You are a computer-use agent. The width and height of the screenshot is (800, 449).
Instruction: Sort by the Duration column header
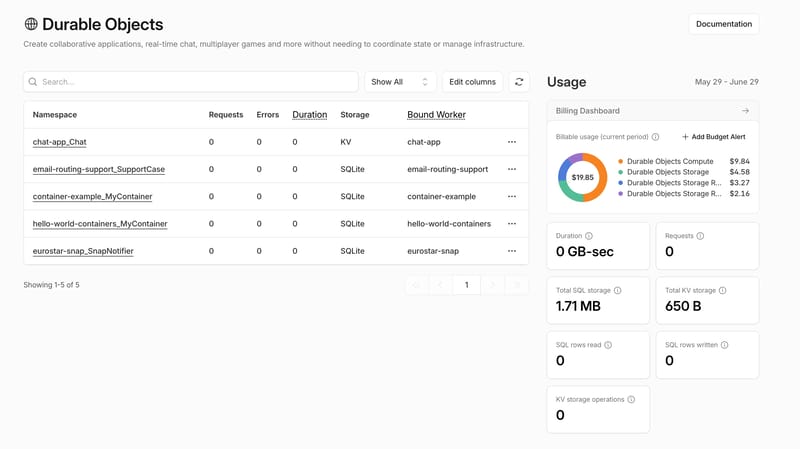click(x=310, y=115)
